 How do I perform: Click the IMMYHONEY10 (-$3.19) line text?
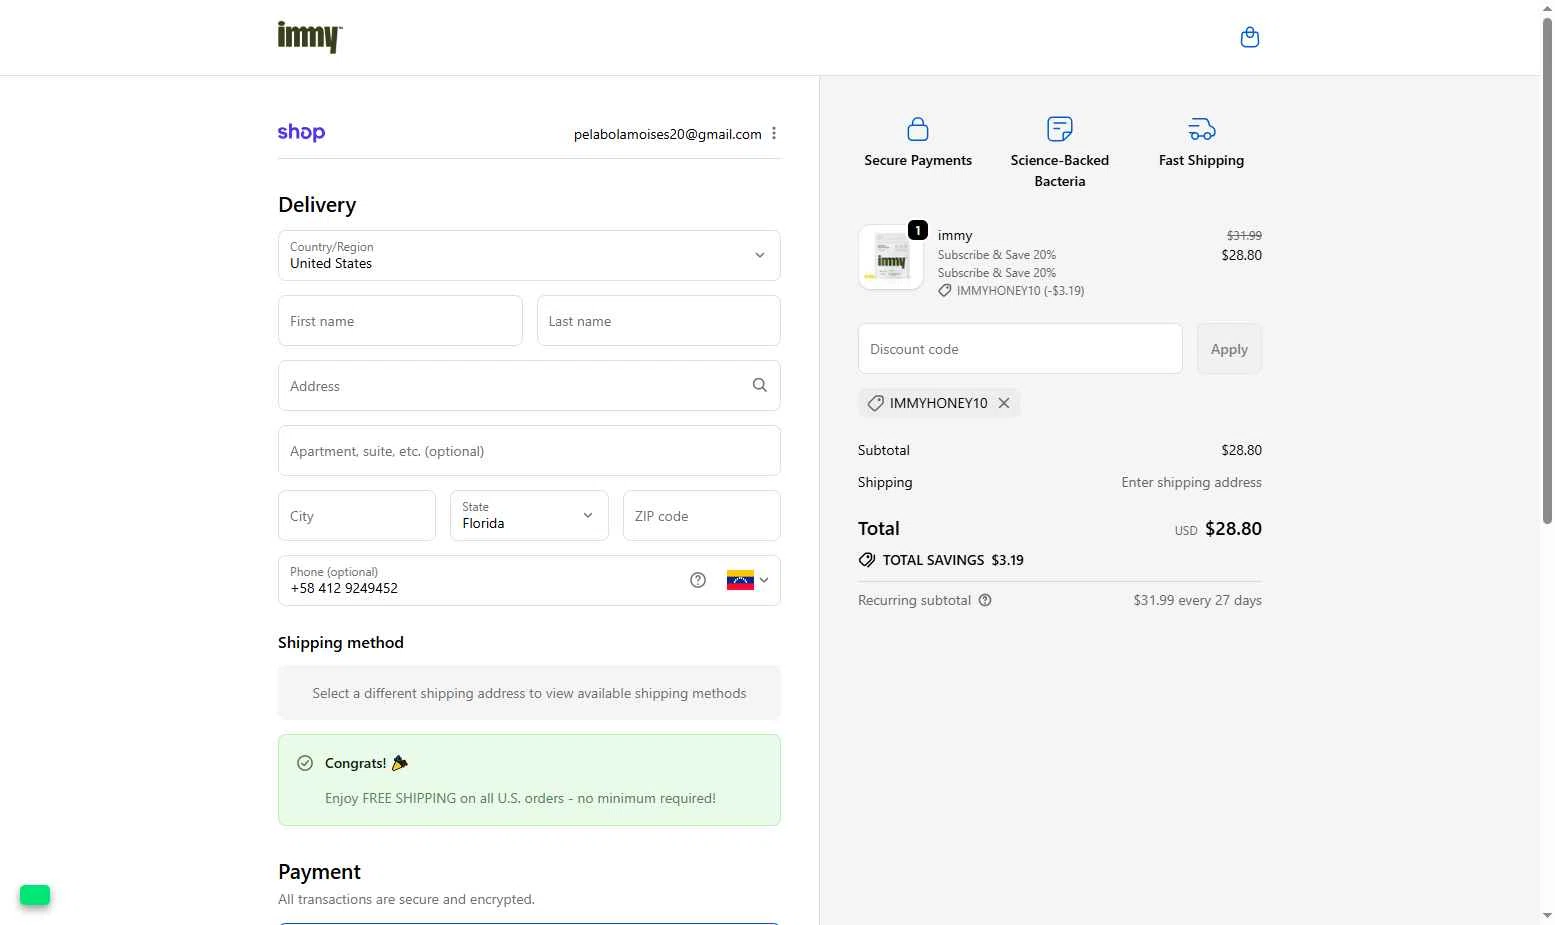(x=1020, y=291)
